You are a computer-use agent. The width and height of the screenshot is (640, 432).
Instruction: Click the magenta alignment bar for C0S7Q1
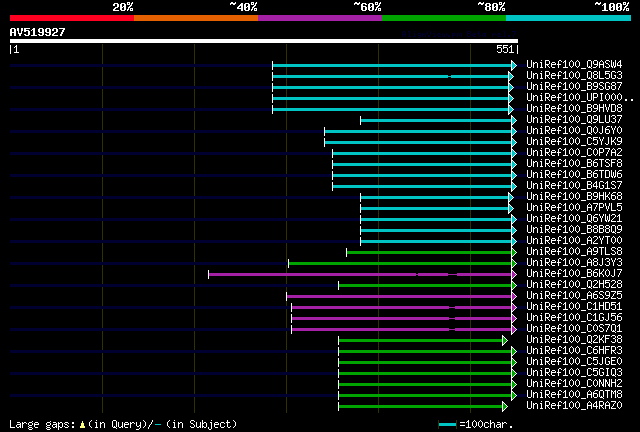pyautogui.click(x=402, y=330)
